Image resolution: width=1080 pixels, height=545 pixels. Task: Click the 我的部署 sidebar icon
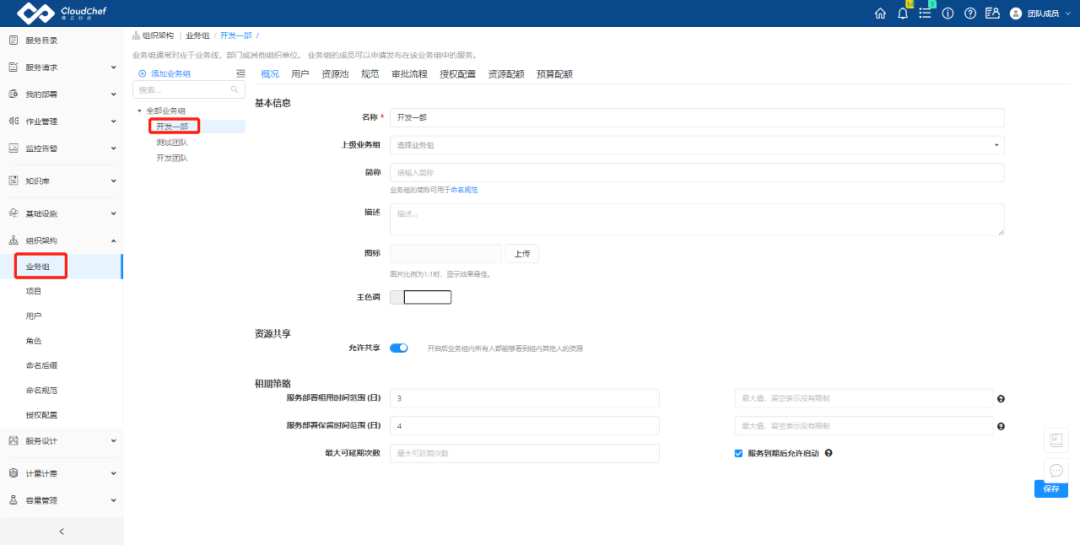[x=13, y=94]
